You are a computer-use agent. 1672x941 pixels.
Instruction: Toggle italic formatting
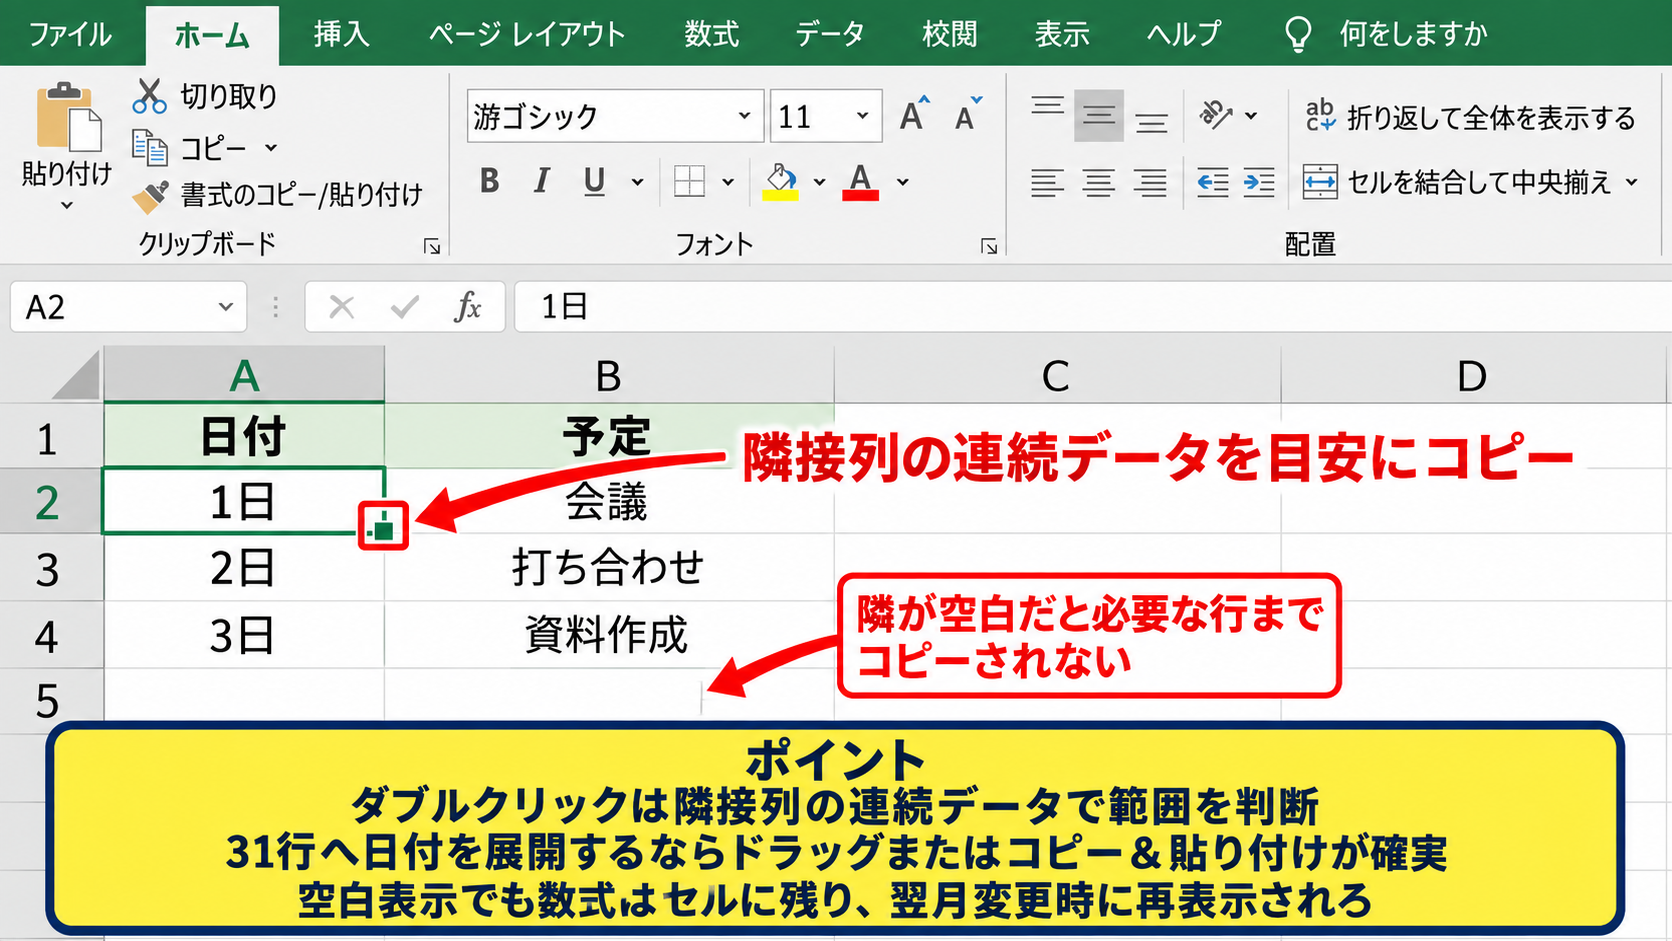[x=541, y=181]
